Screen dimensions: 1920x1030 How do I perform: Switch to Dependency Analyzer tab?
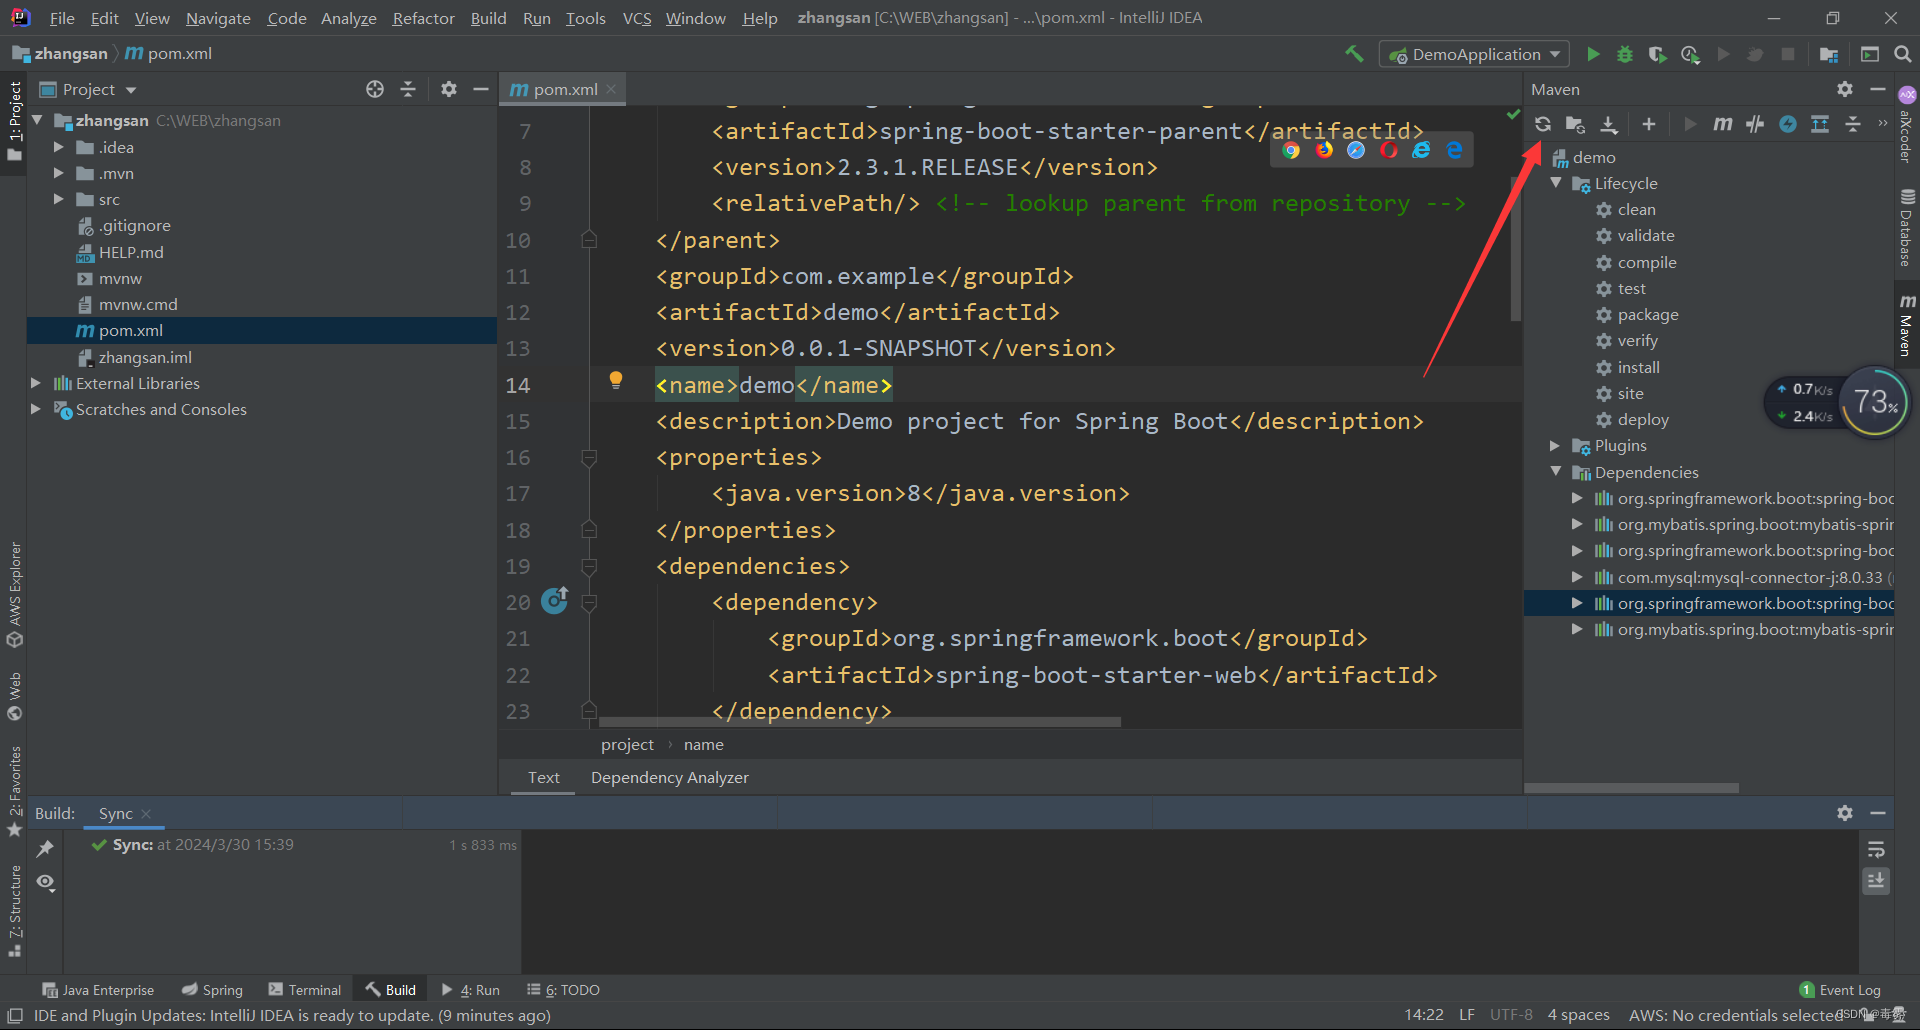pos(669,777)
